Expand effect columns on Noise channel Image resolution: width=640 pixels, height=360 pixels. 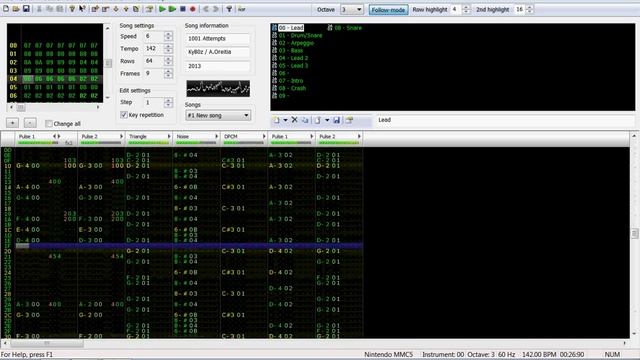point(217,136)
